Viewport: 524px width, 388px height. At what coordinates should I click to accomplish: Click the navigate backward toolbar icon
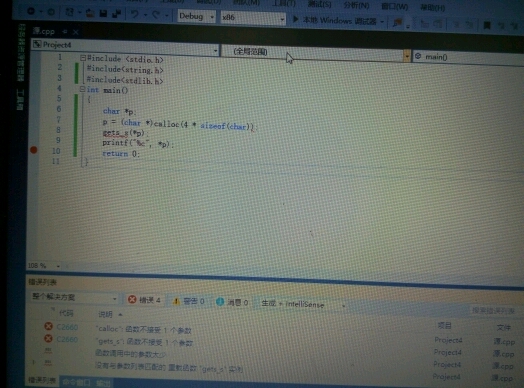pyautogui.click(x=31, y=11)
